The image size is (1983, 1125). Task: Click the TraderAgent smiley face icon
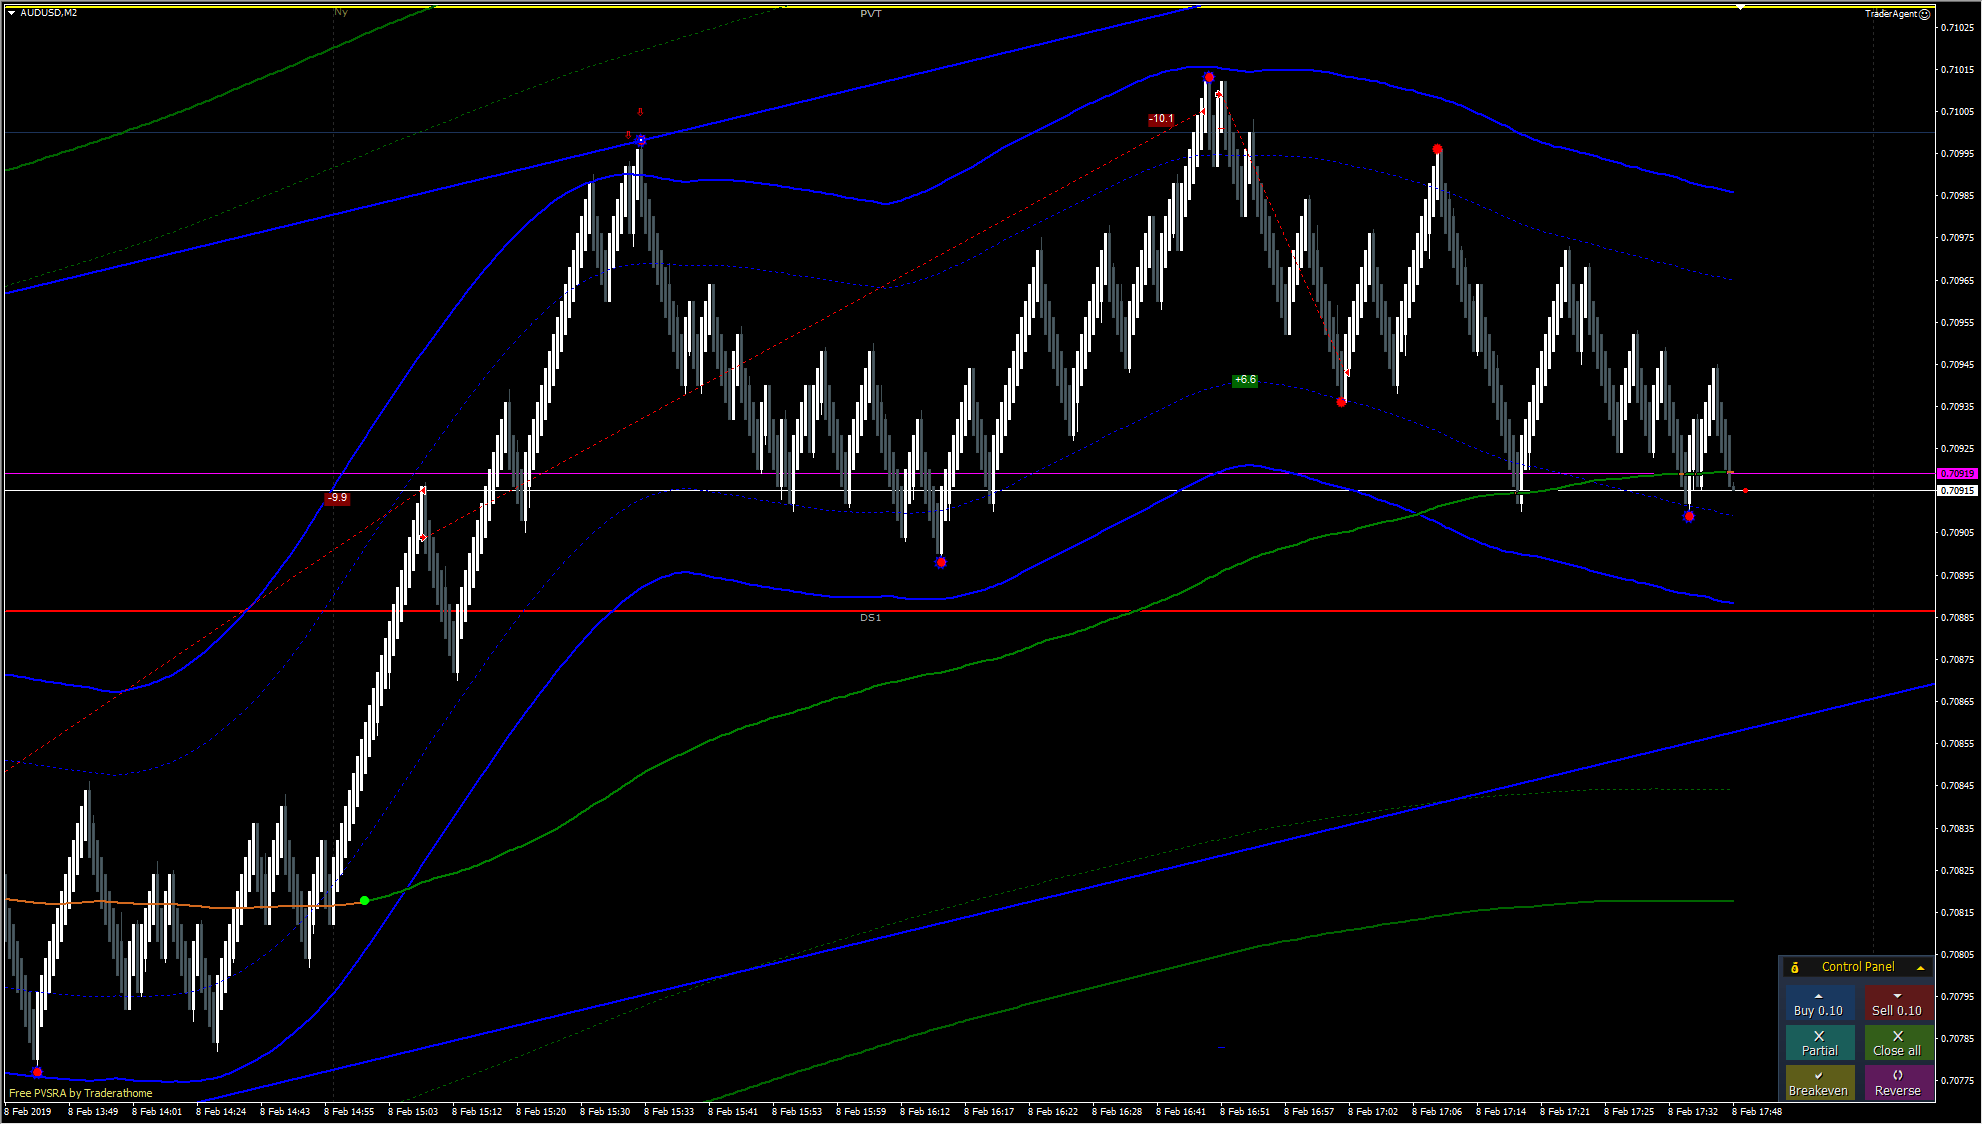pyautogui.click(x=1925, y=14)
